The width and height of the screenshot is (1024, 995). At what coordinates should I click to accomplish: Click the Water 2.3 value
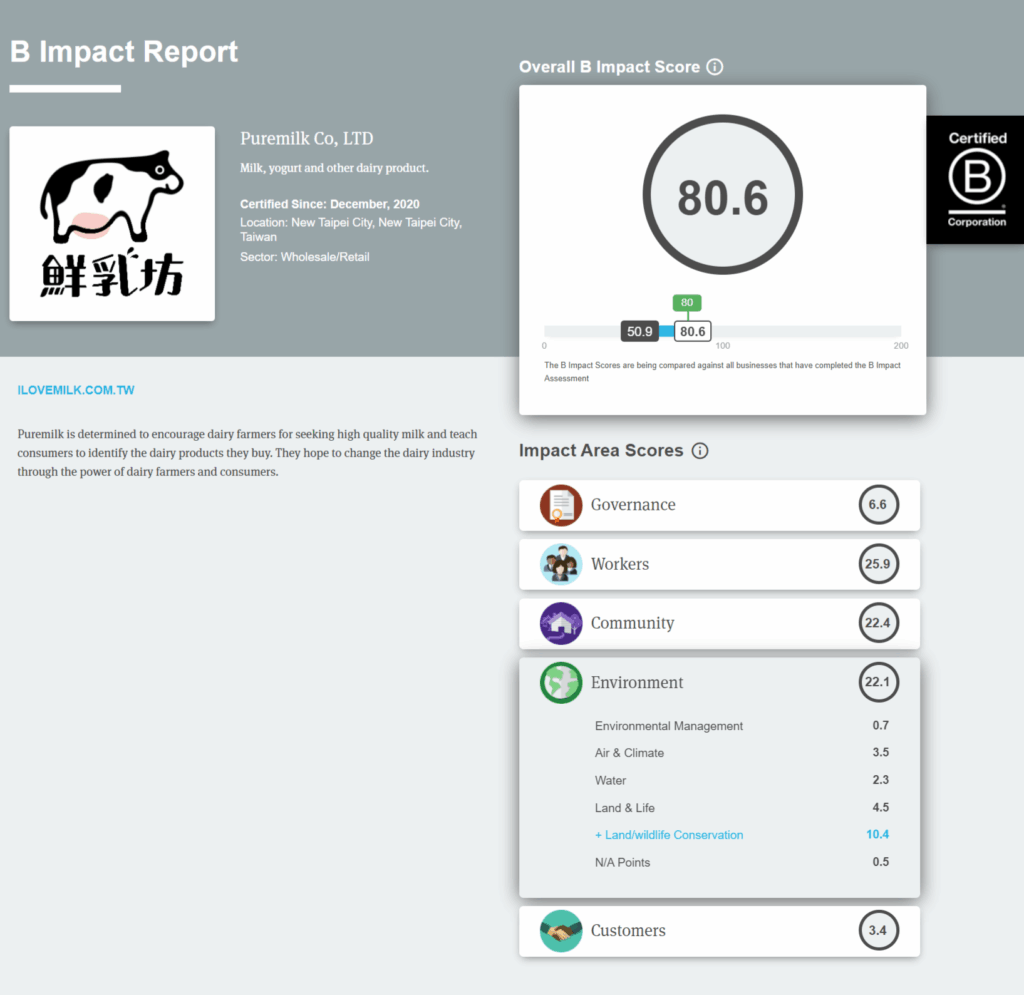880,780
